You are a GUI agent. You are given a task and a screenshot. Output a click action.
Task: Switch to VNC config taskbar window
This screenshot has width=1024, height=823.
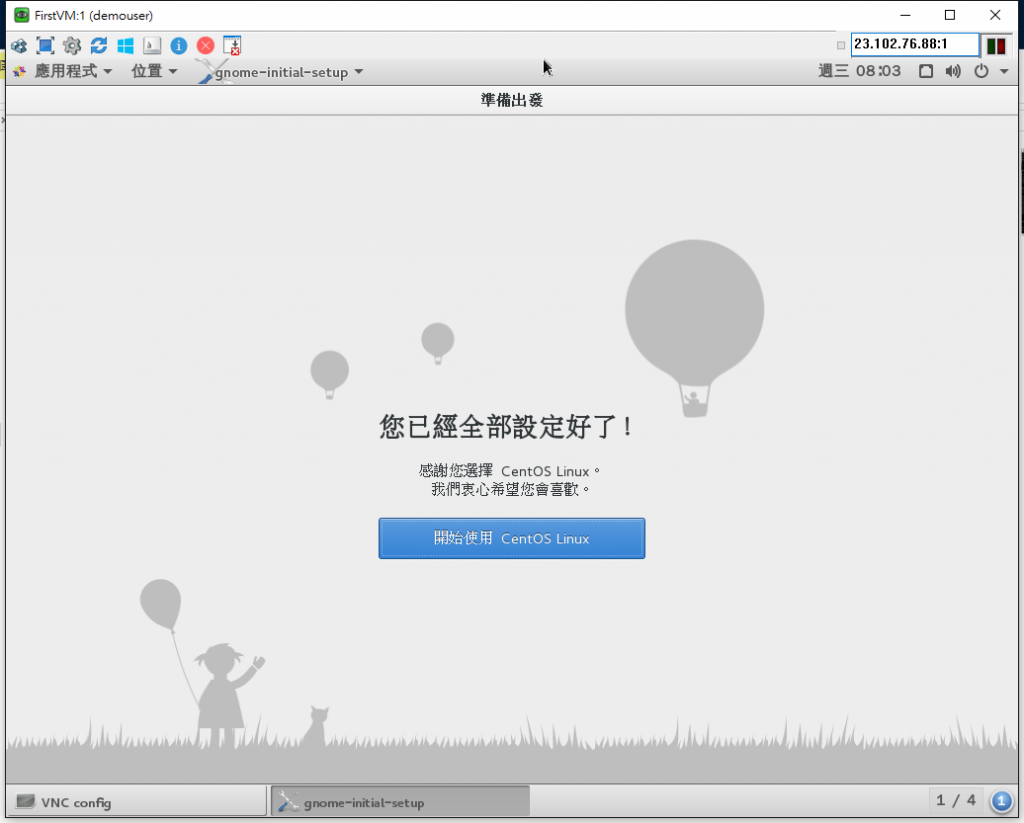tap(136, 802)
